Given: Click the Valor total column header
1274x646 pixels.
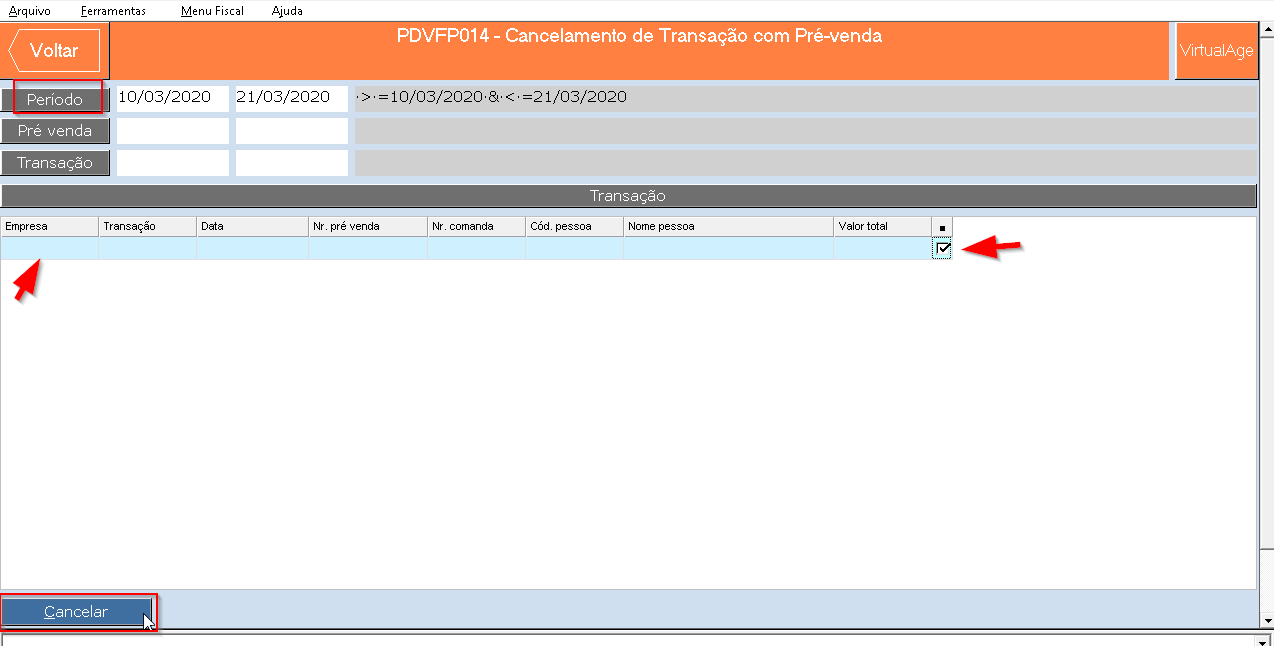Looking at the screenshot, I should pyautogui.click(x=883, y=227).
